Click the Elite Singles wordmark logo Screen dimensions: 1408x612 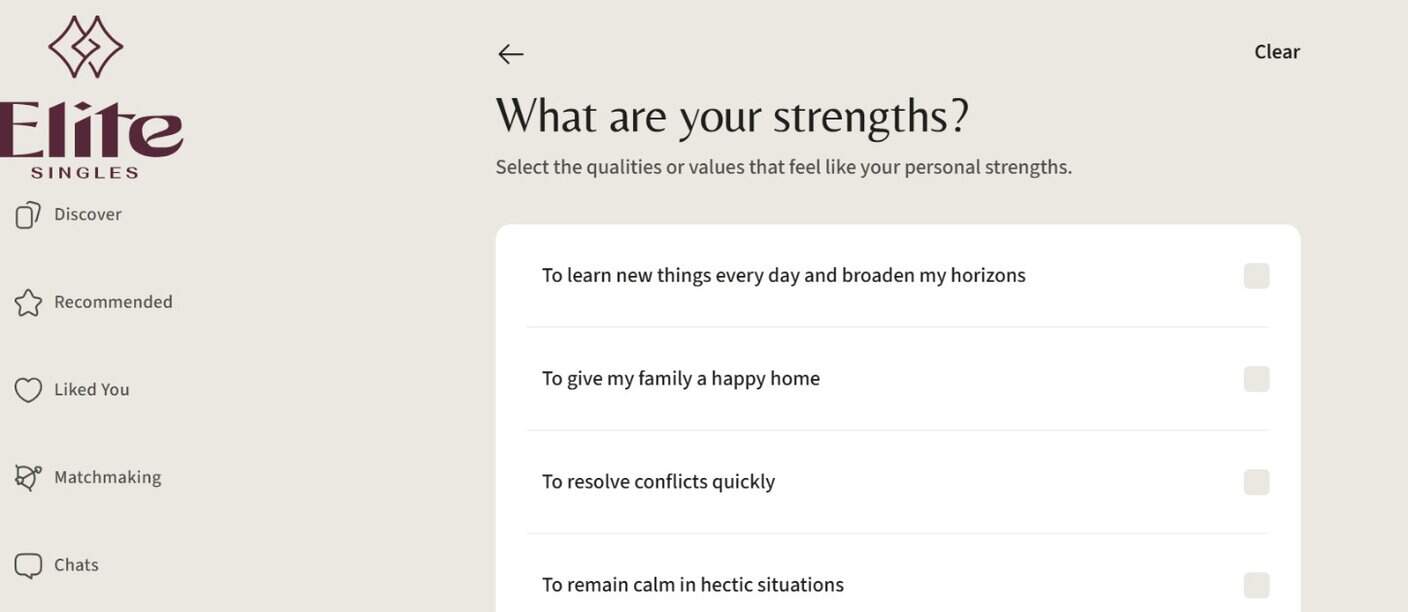click(x=90, y=140)
